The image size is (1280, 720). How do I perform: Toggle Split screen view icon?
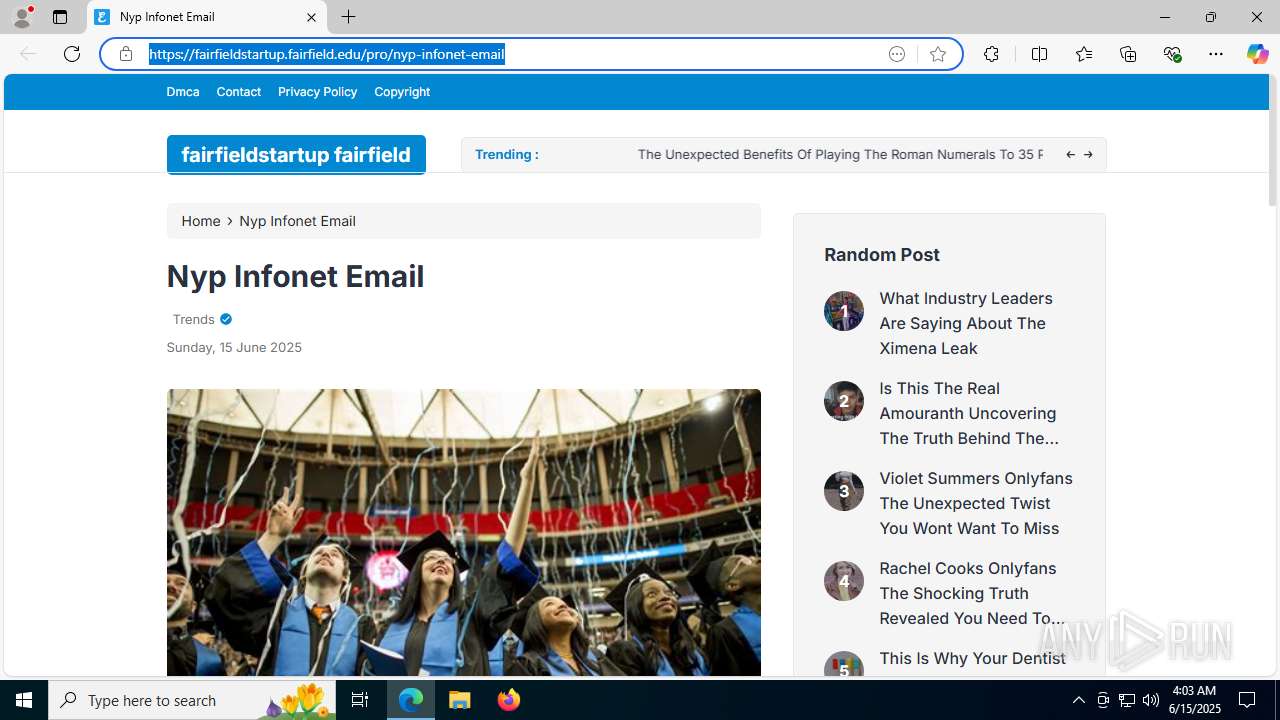1039,54
